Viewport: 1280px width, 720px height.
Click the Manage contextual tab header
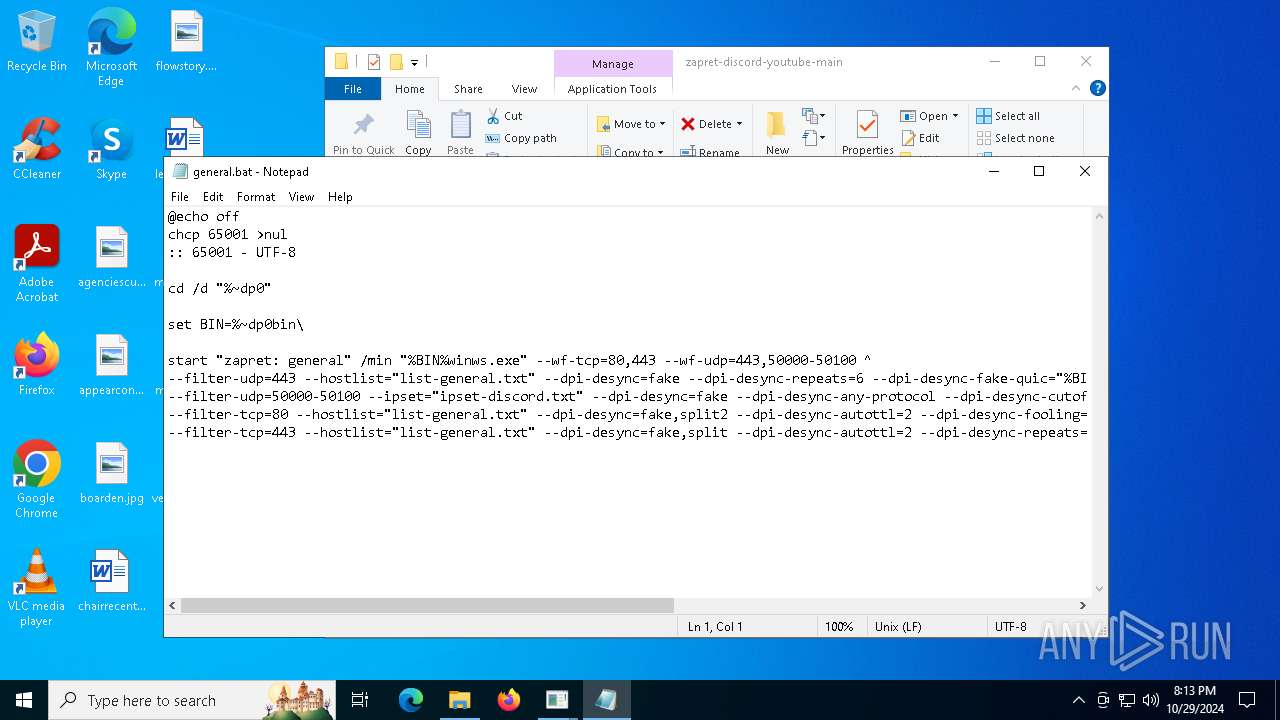[612, 64]
